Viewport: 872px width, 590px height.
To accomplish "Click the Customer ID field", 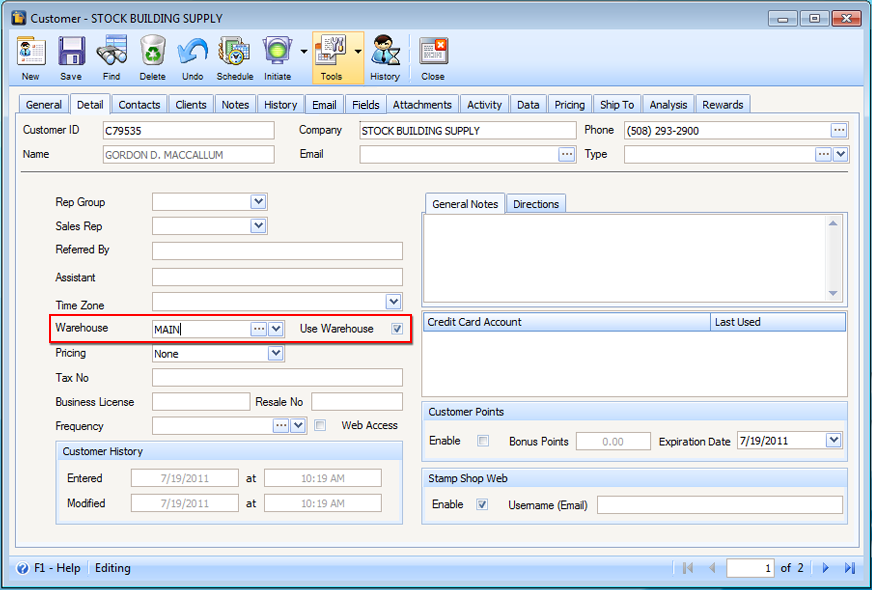I will coord(189,130).
